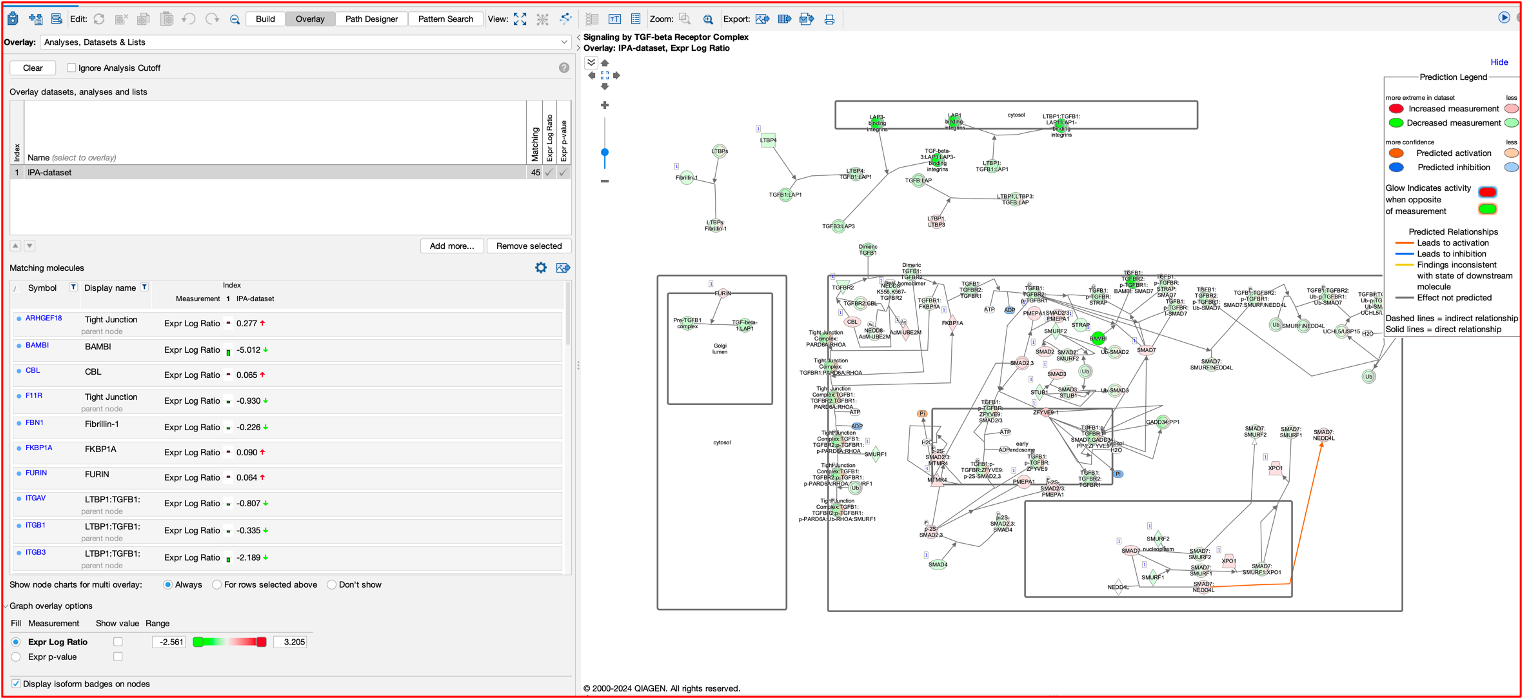
Task: Click the round play icon at top right
Action: pos(1504,17)
